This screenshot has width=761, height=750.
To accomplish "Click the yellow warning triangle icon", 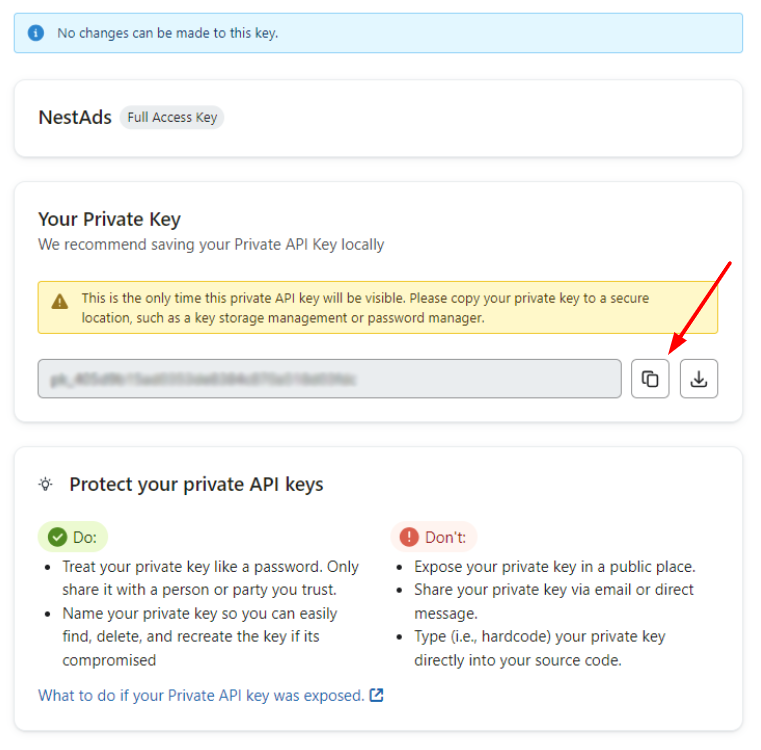I will click(60, 301).
